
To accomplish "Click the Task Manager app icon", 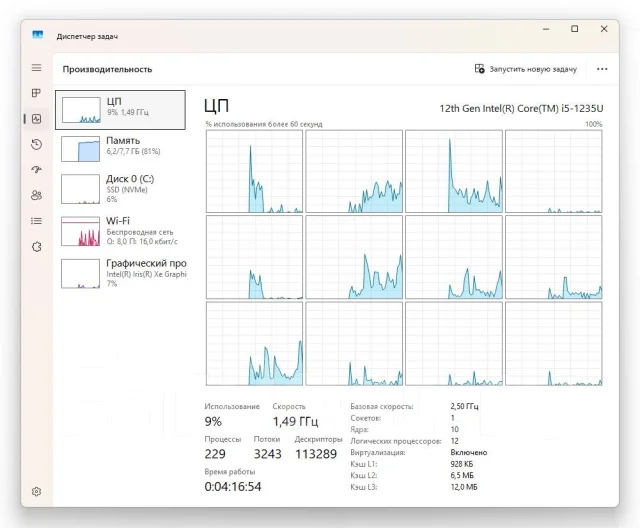I will [38, 35].
